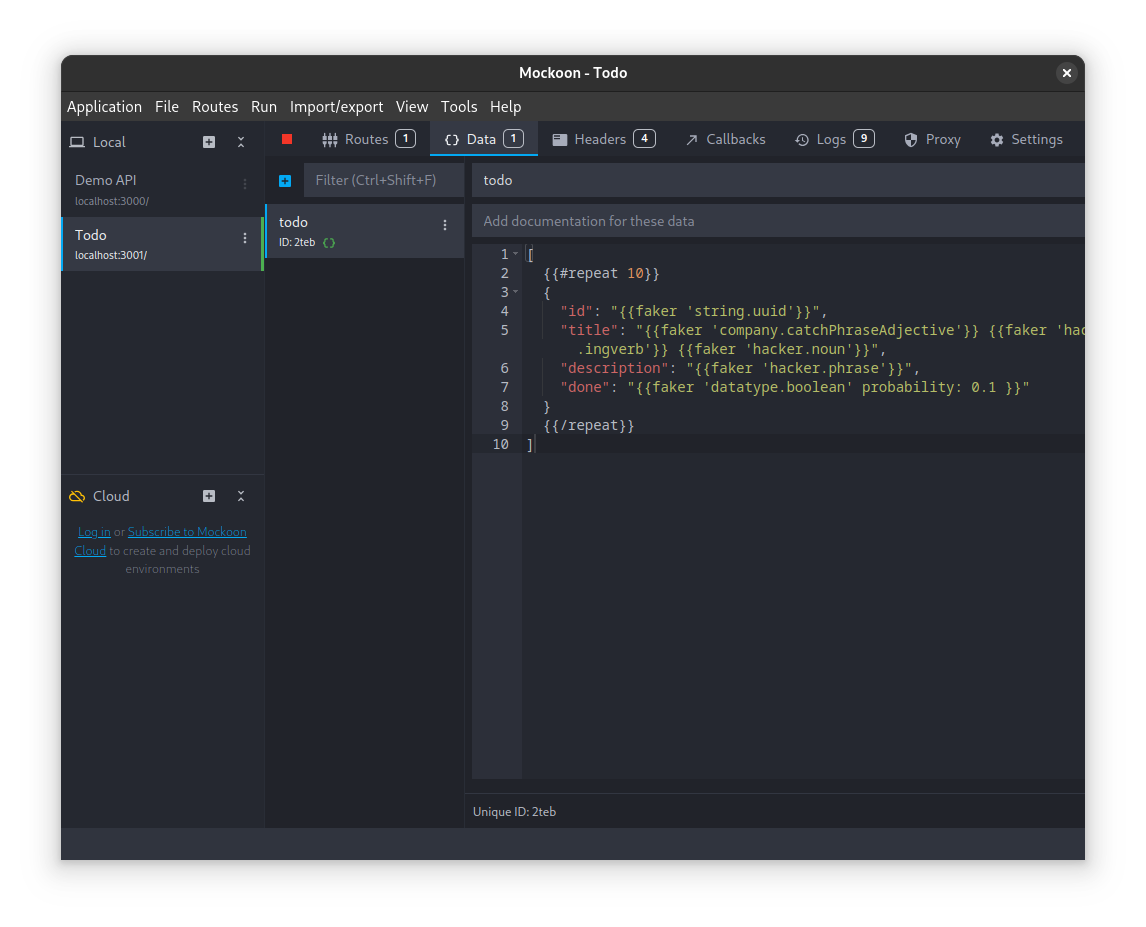
Task: Add a new databucket with blue plus
Action: point(285,181)
